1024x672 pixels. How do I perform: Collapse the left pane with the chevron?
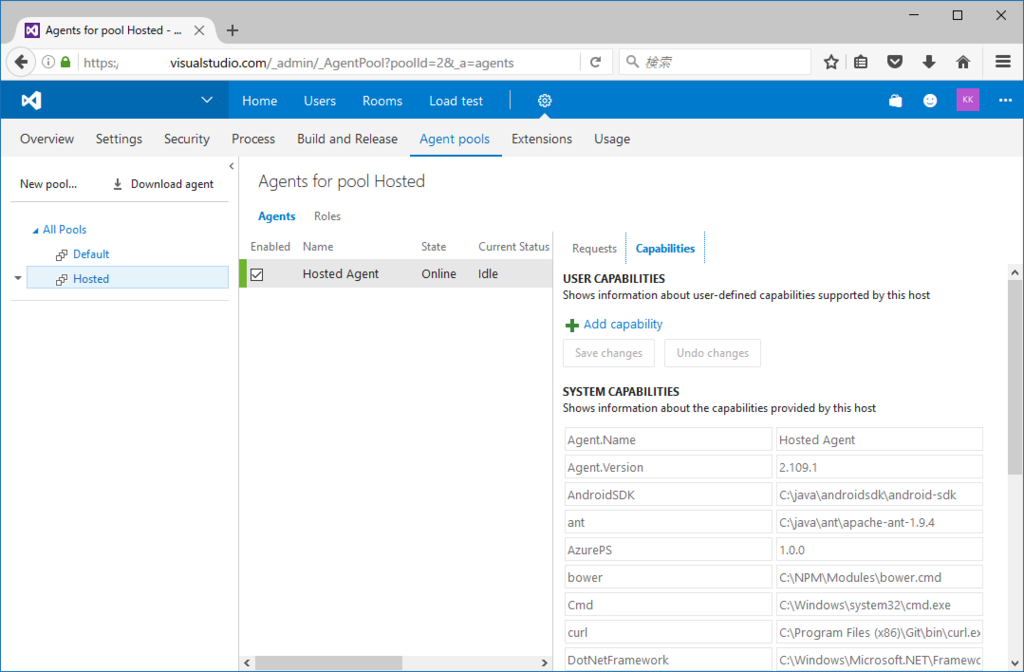(231, 167)
